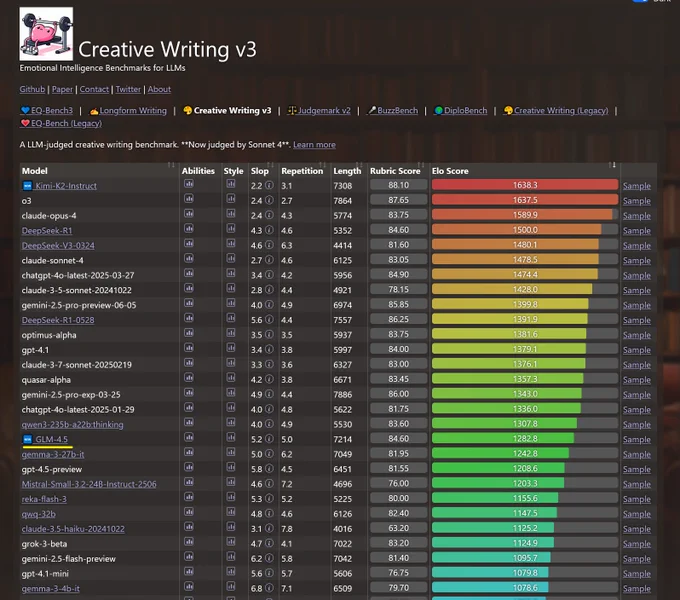Click the EQ-Bench weightlifting heart logo
680x600 pixels.
click(46, 34)
